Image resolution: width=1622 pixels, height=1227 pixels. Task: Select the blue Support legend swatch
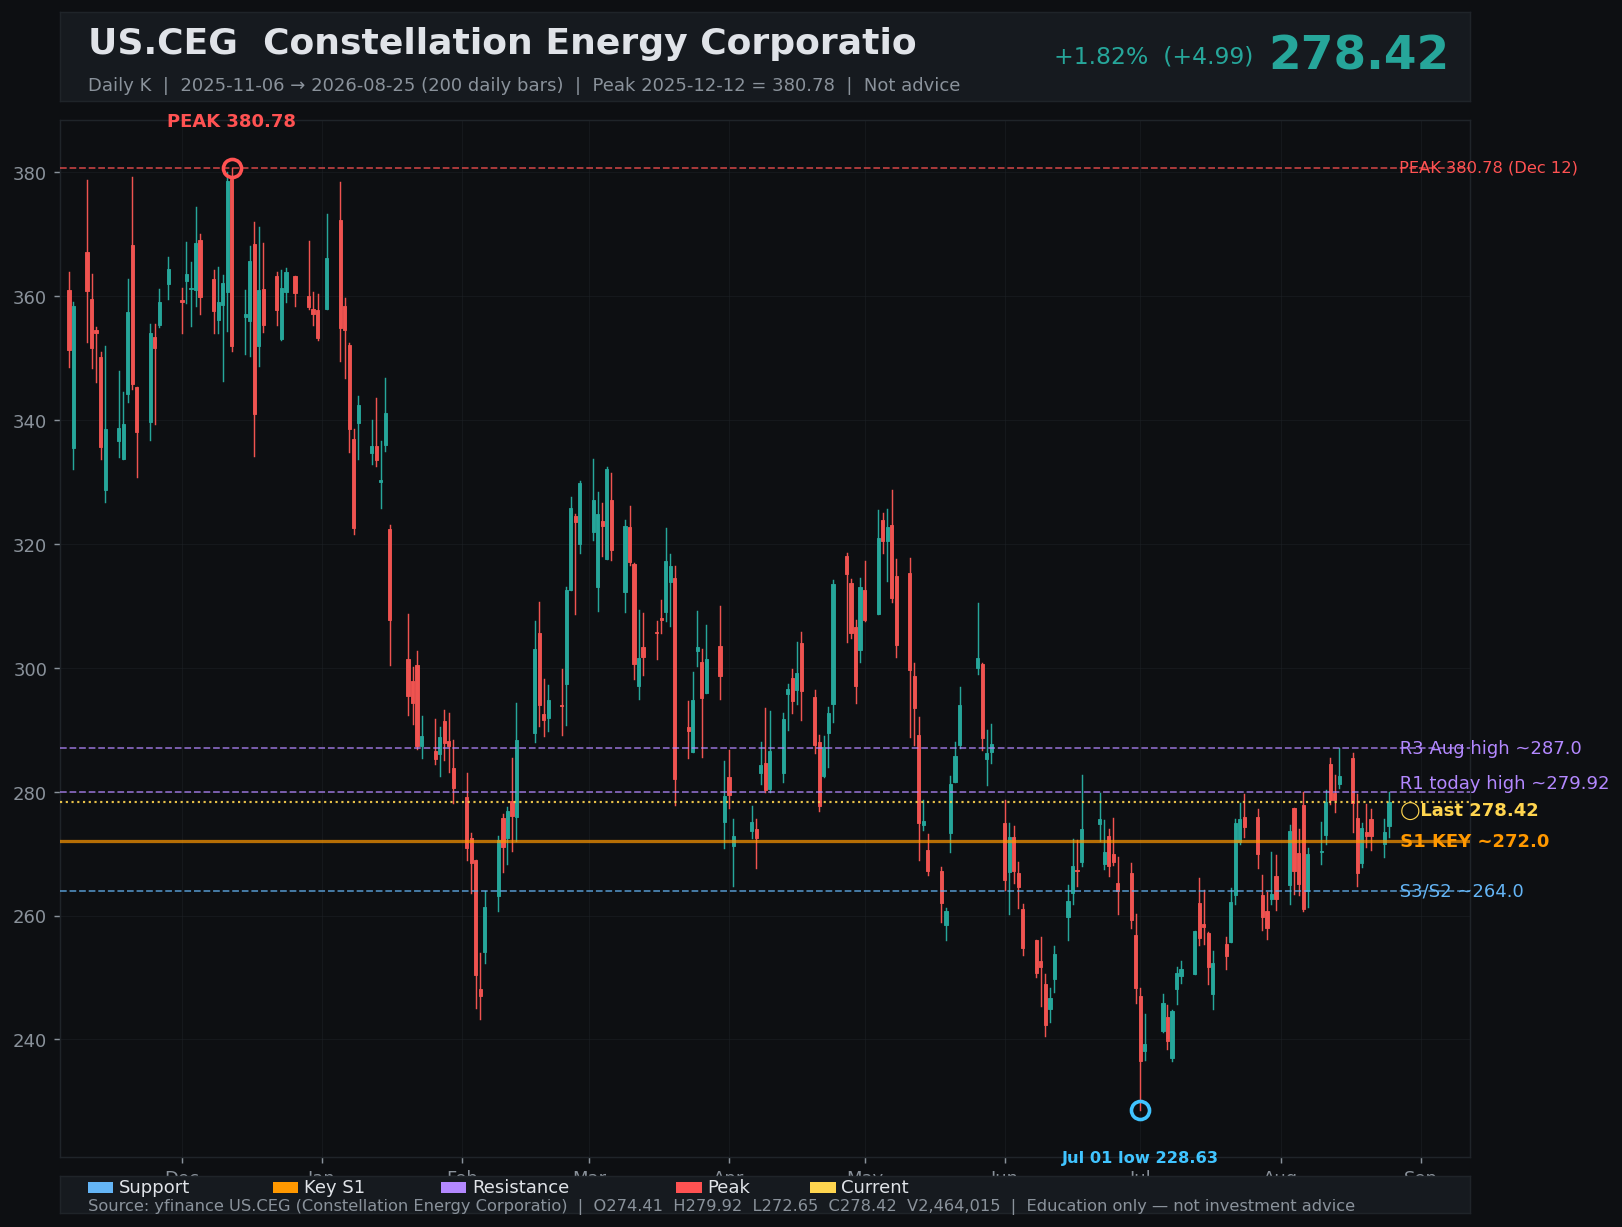tap(100, 1188)
